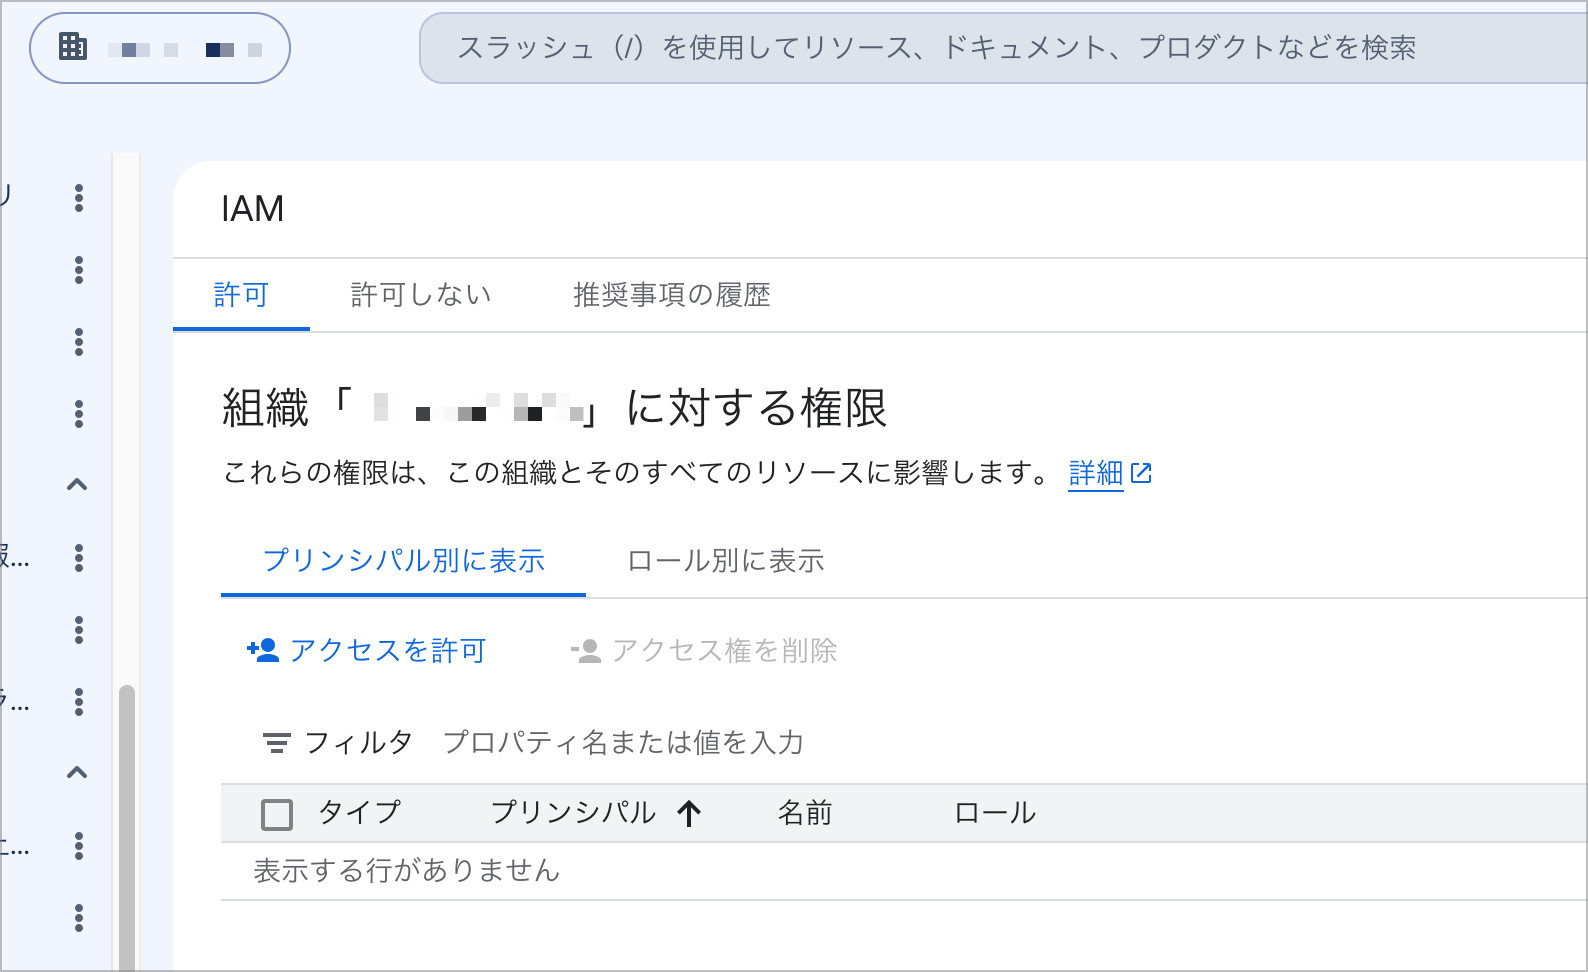The height and width of the screenshot is (972, 1588).
Task: Click the プリンシパル column header
Action: point(573,813)
